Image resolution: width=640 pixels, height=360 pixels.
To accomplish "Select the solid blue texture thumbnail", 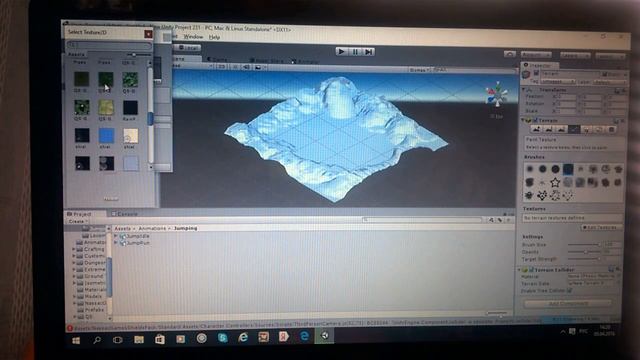I will 106,135.
